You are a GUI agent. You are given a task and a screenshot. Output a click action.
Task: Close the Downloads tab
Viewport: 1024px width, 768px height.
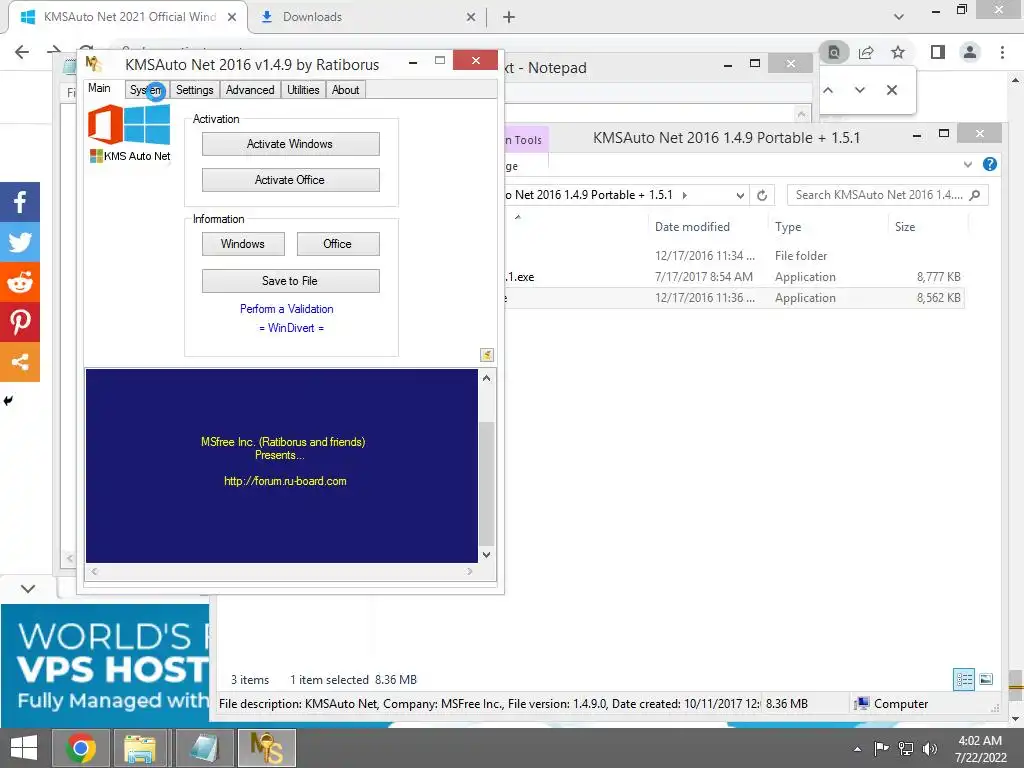[471, 17]
